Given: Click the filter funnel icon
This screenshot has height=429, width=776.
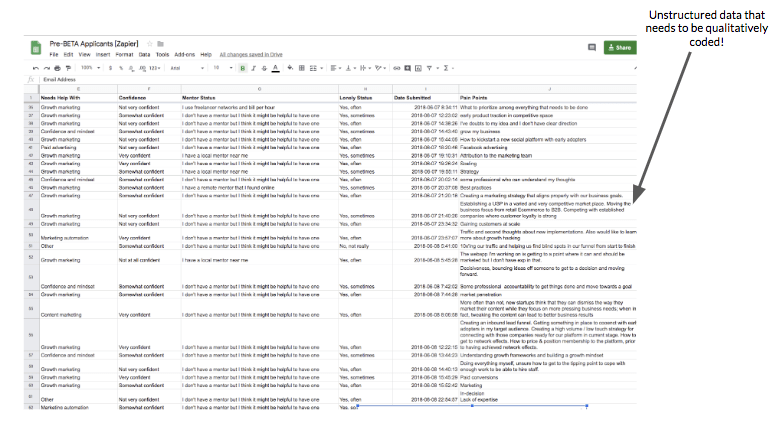Looking at the screenshot, I should pos(430,68).
